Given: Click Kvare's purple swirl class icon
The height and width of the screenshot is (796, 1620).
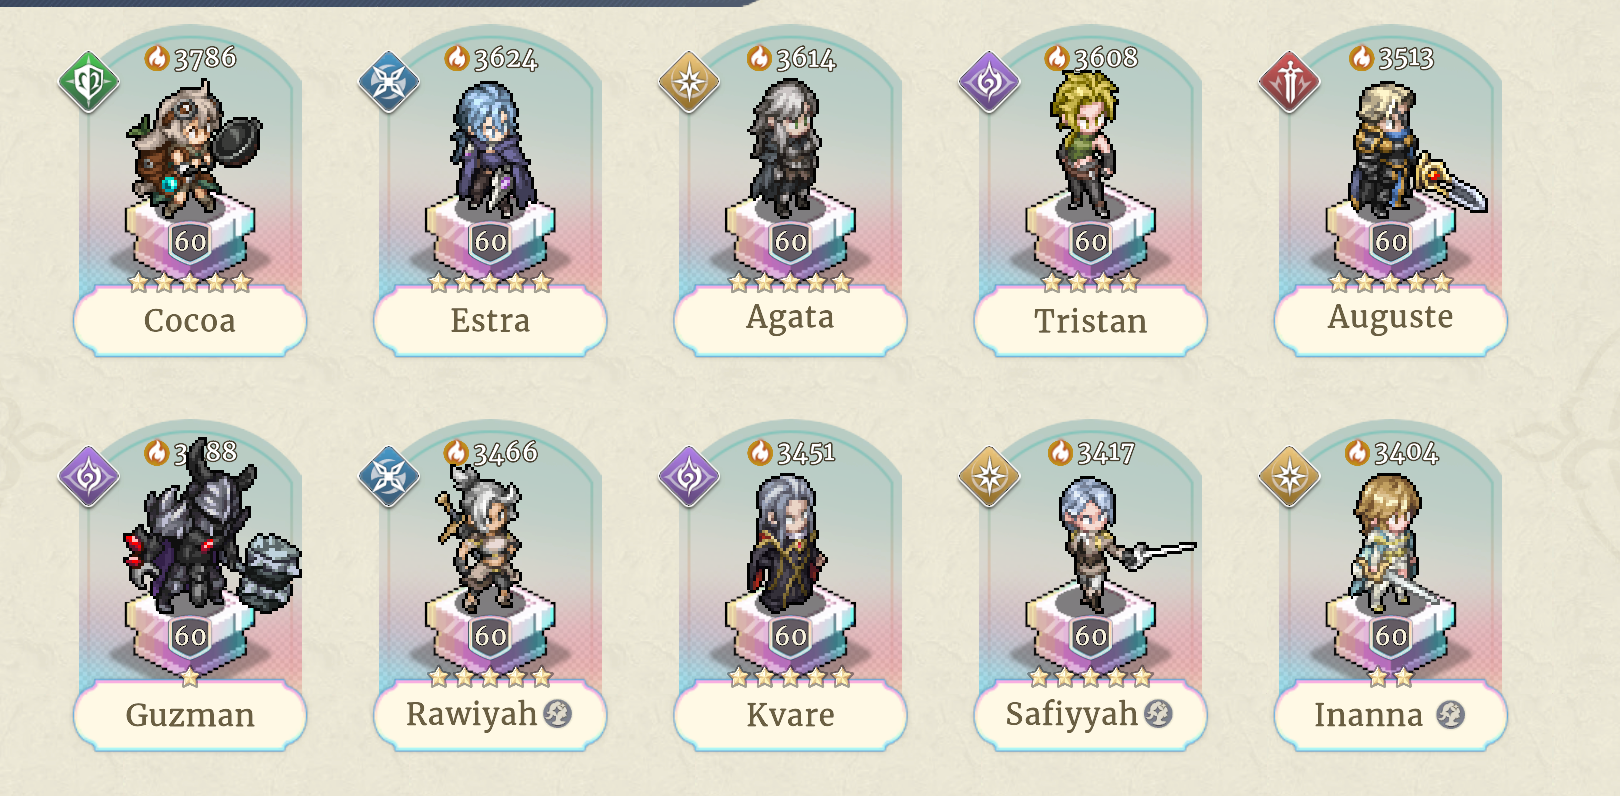Looking at the screenshot, I should [x=689, y=476].
